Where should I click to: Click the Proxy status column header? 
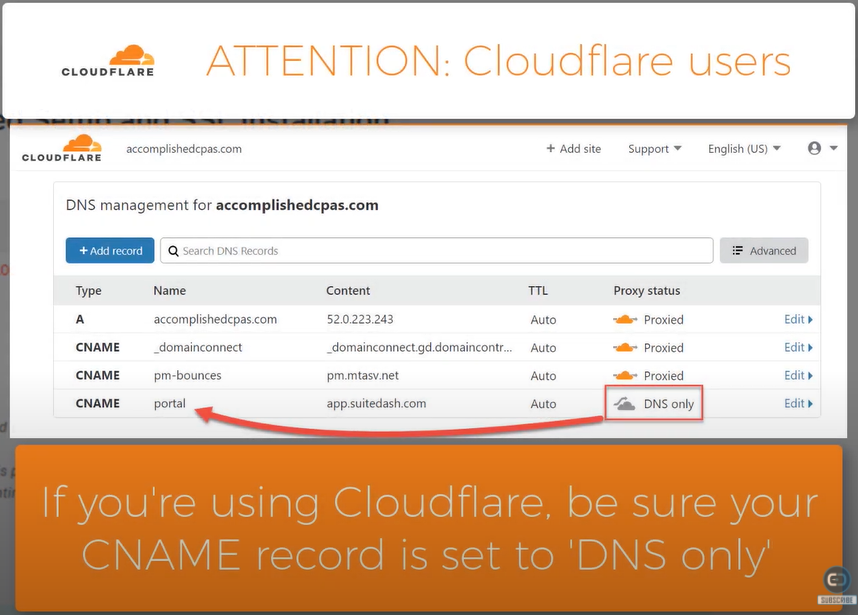pos(647,291)
